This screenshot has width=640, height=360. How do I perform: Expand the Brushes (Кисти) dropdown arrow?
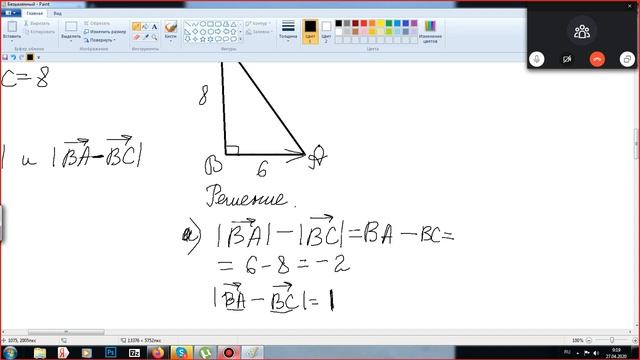[x=171, y=41]
